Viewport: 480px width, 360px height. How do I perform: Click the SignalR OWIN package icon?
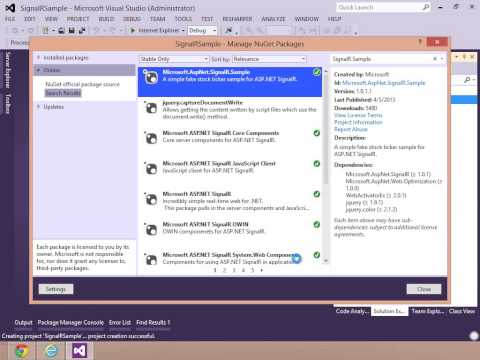click(151, 230)
